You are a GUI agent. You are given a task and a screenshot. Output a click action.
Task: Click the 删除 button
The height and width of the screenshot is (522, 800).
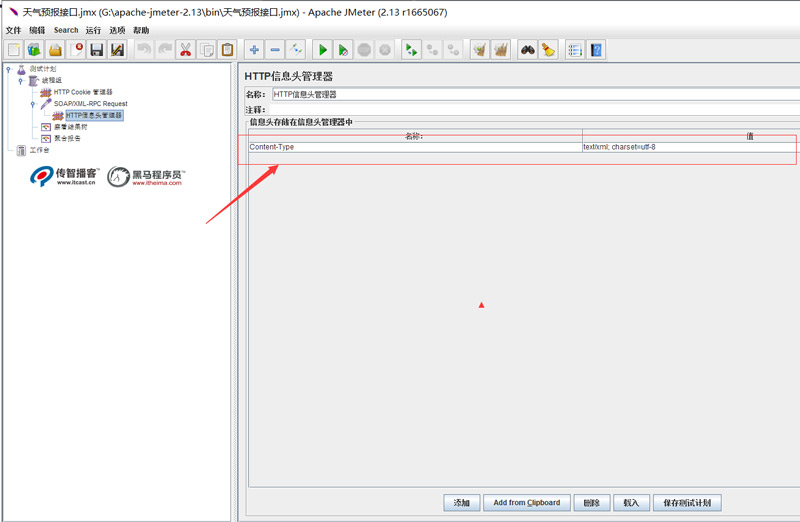click(591, 503)
